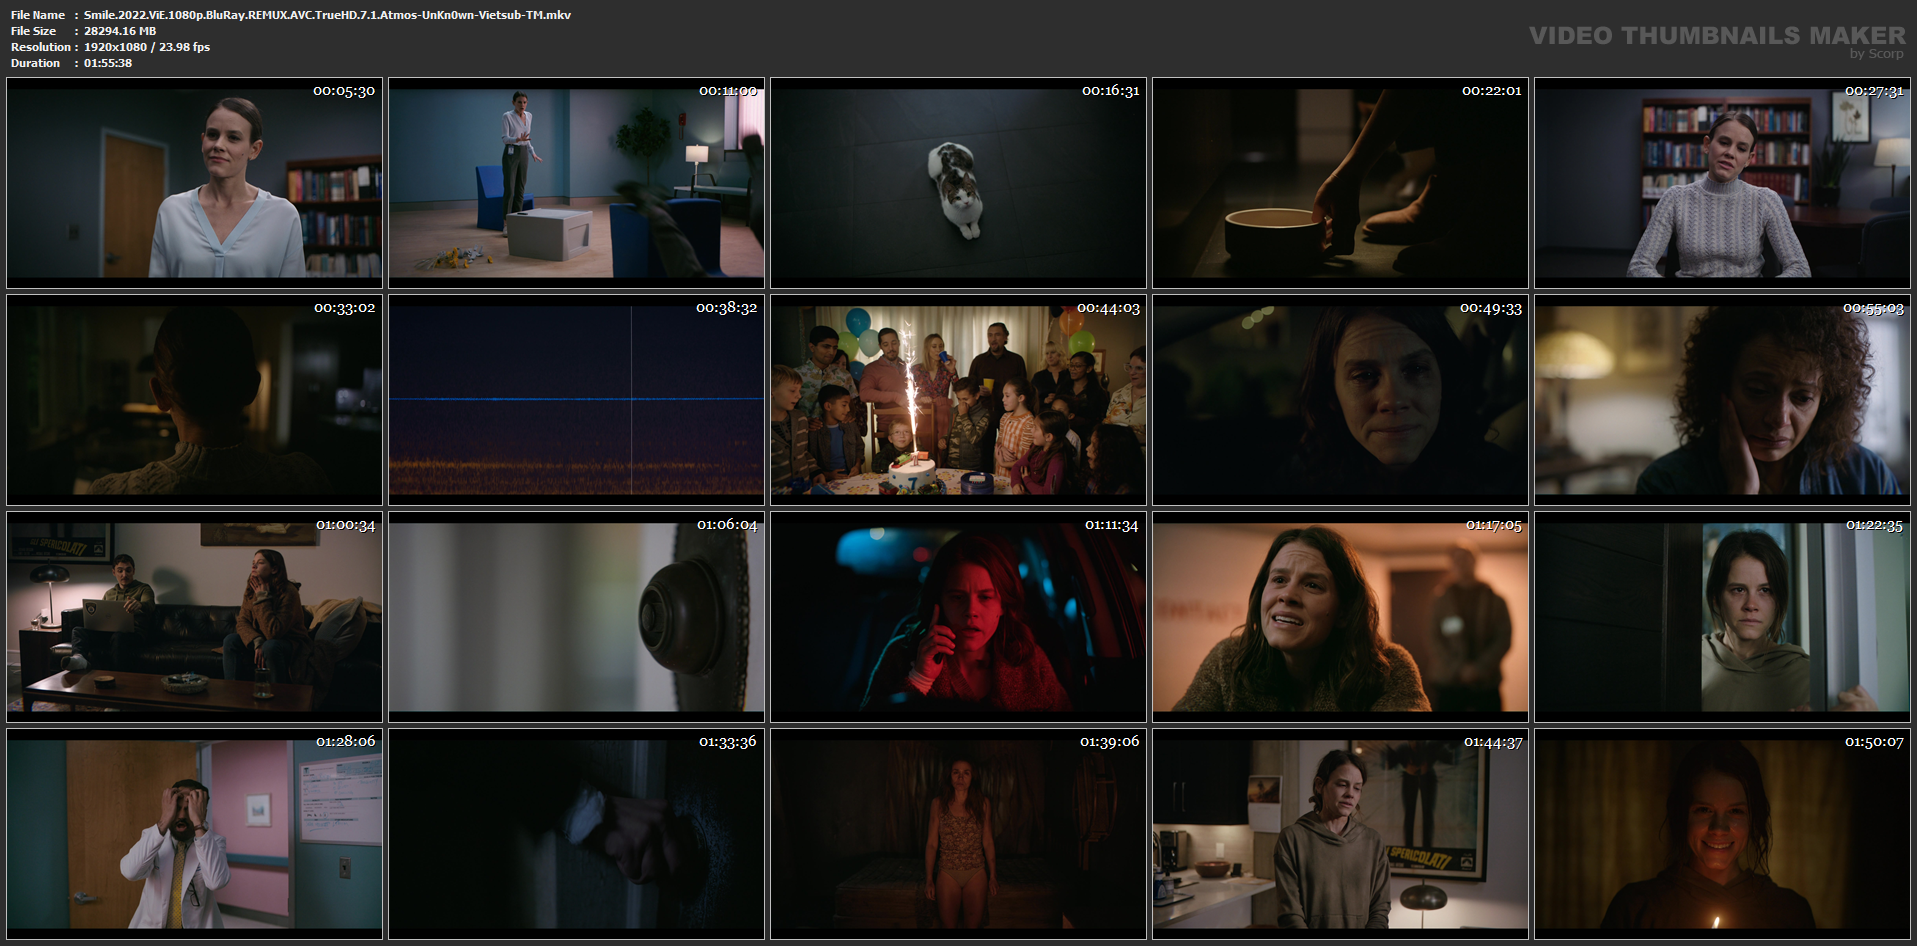Image resolution: width=1917 pixels, height=946 pixels.
Task: Click the red-lit phone call thumbnail 01:11:34
Action: (x=958, y=617)
